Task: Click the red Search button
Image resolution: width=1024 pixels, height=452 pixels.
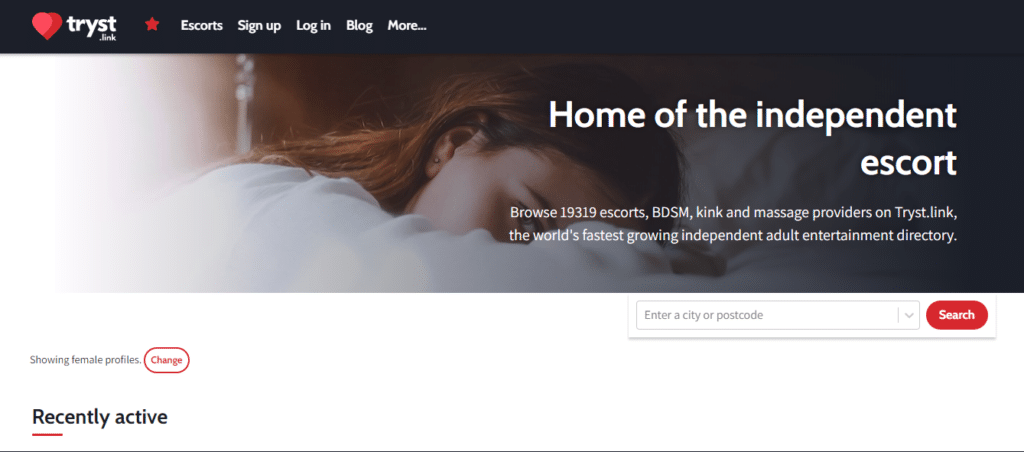Action: 957,315
